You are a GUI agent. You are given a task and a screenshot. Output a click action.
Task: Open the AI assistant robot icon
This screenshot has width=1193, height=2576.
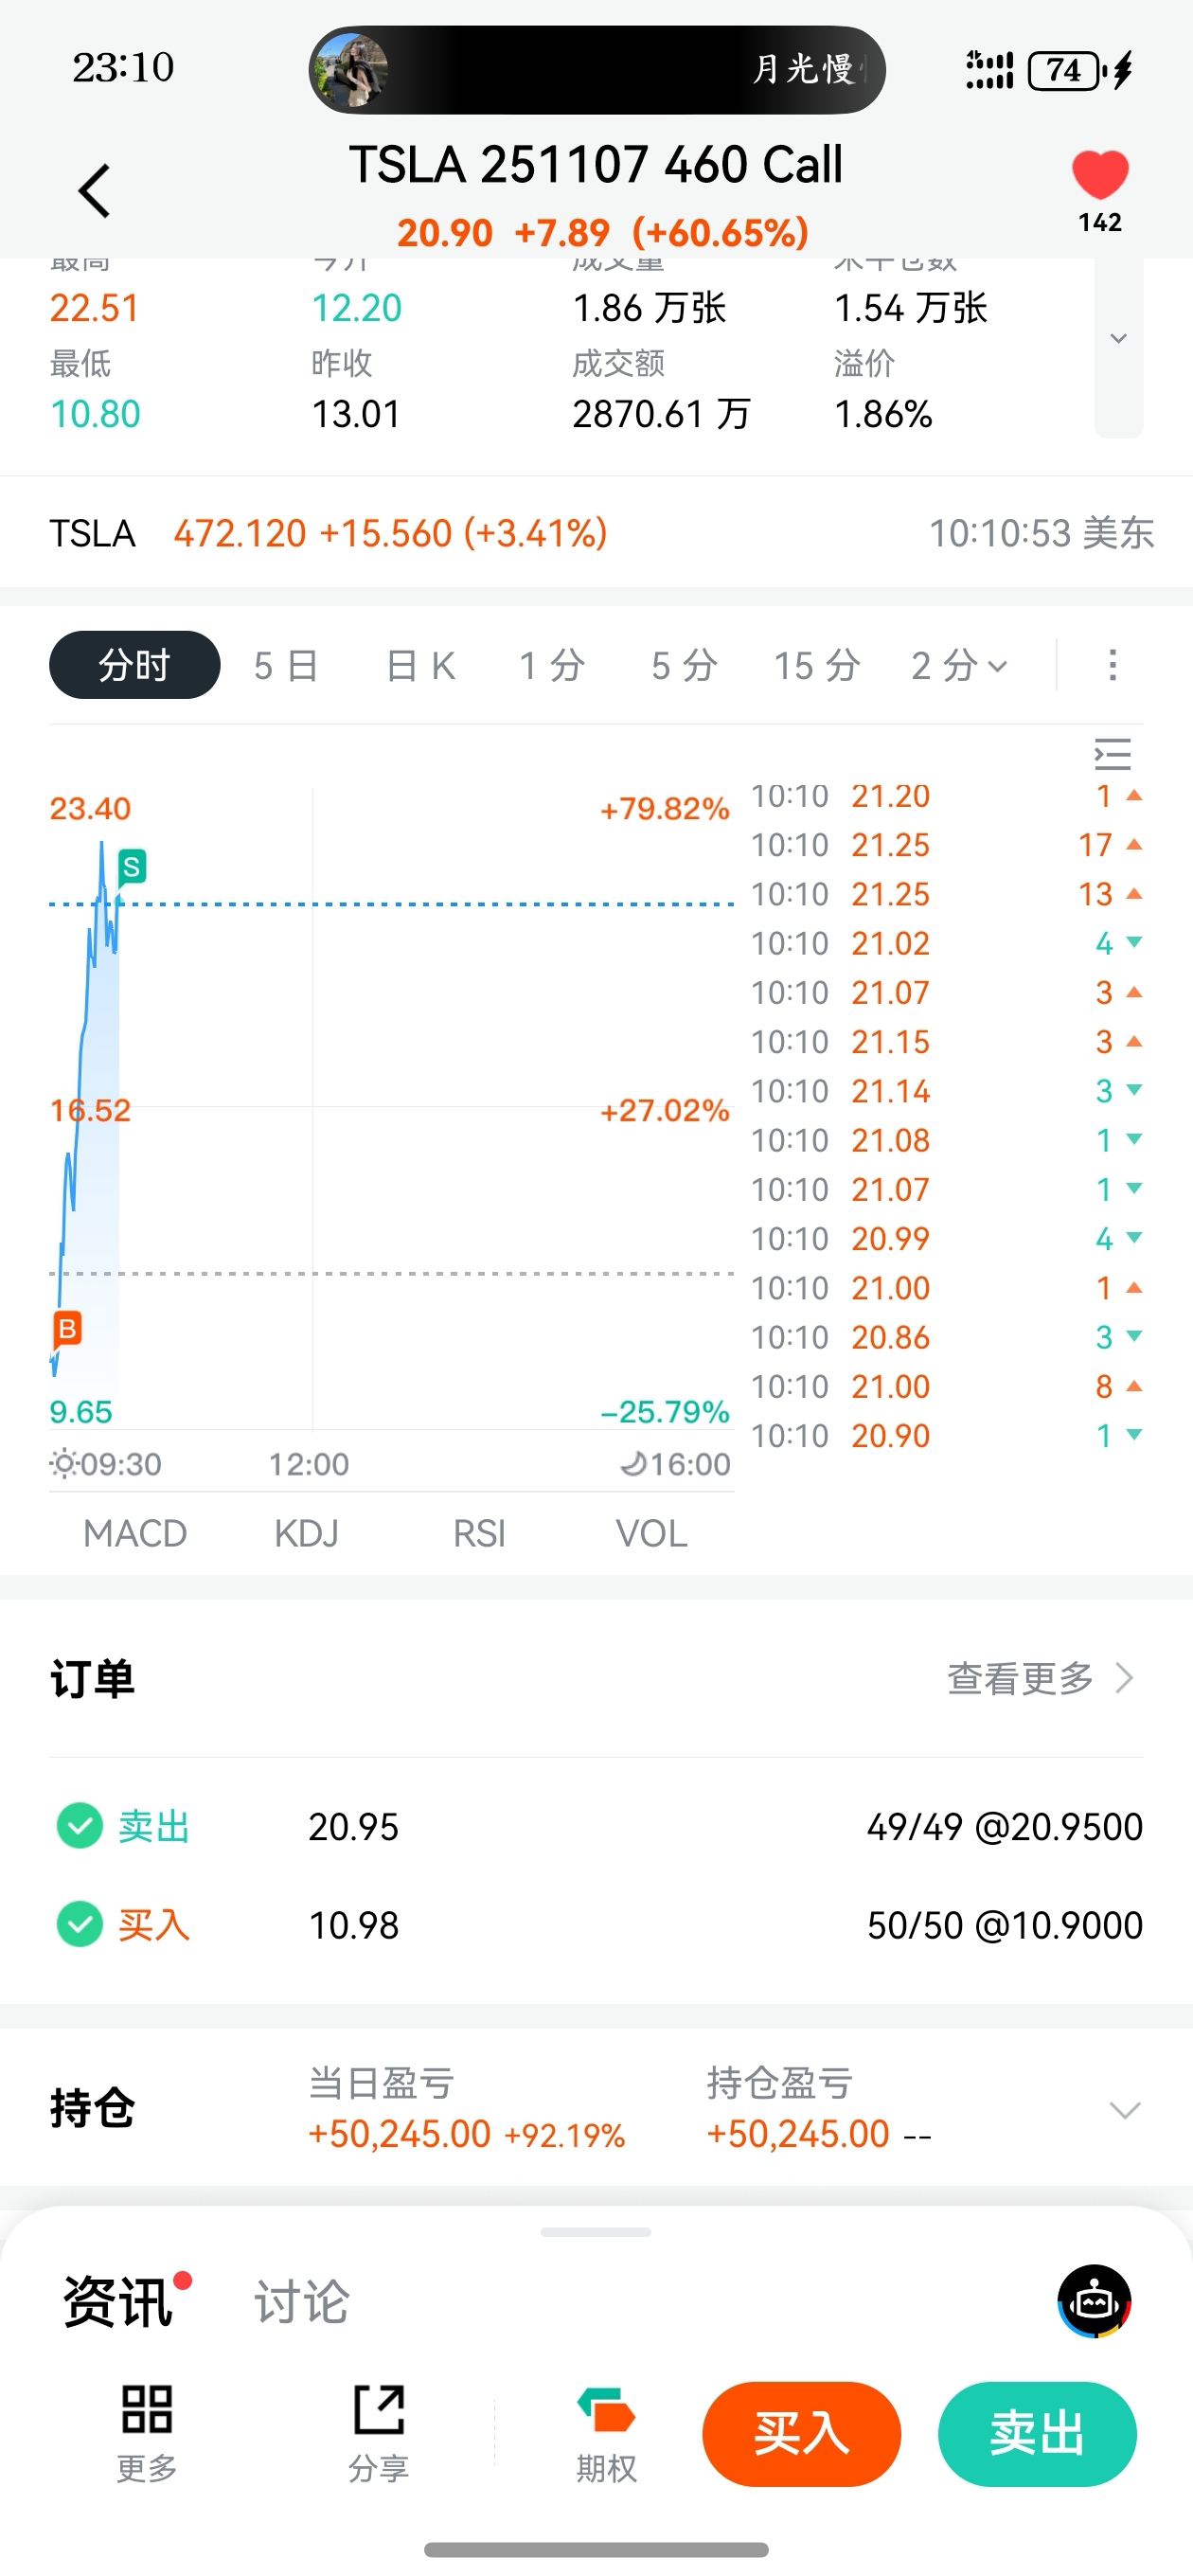[x=1094, y=2301]
